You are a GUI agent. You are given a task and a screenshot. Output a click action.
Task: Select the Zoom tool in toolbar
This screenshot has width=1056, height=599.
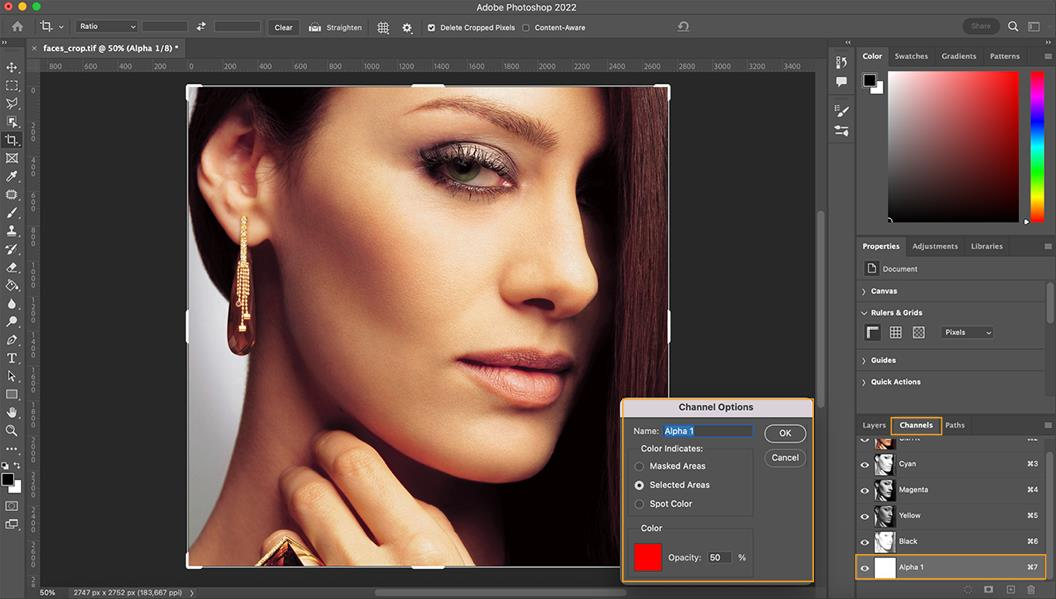tap(12, 430)
